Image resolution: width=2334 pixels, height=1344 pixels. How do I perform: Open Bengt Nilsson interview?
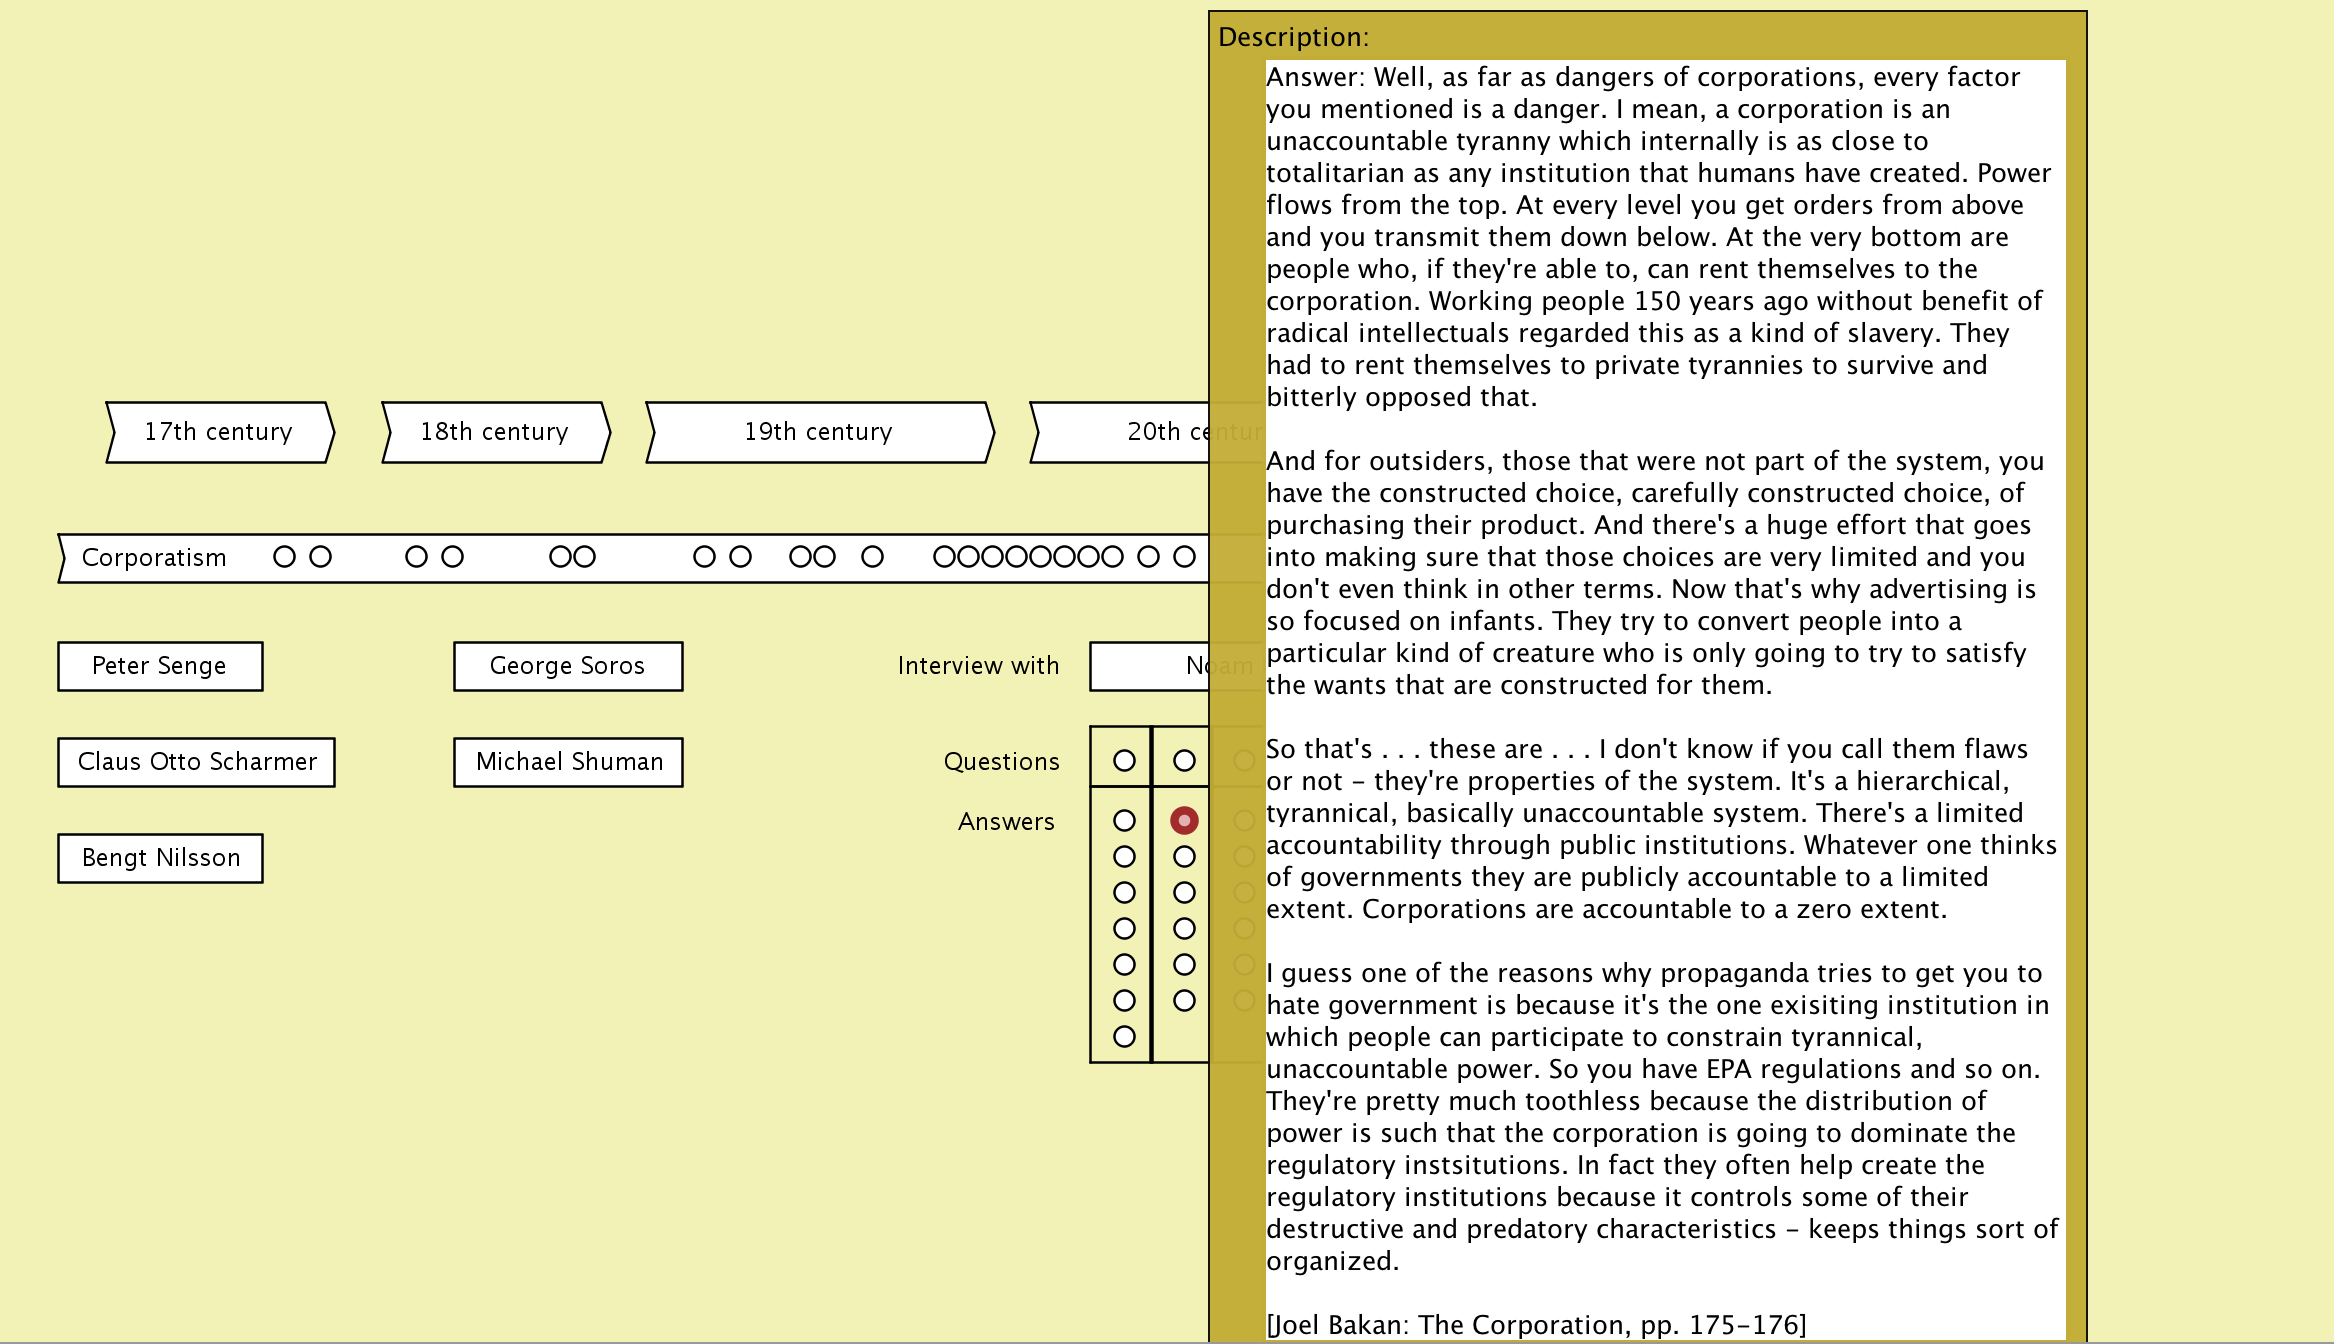[160, 858]
